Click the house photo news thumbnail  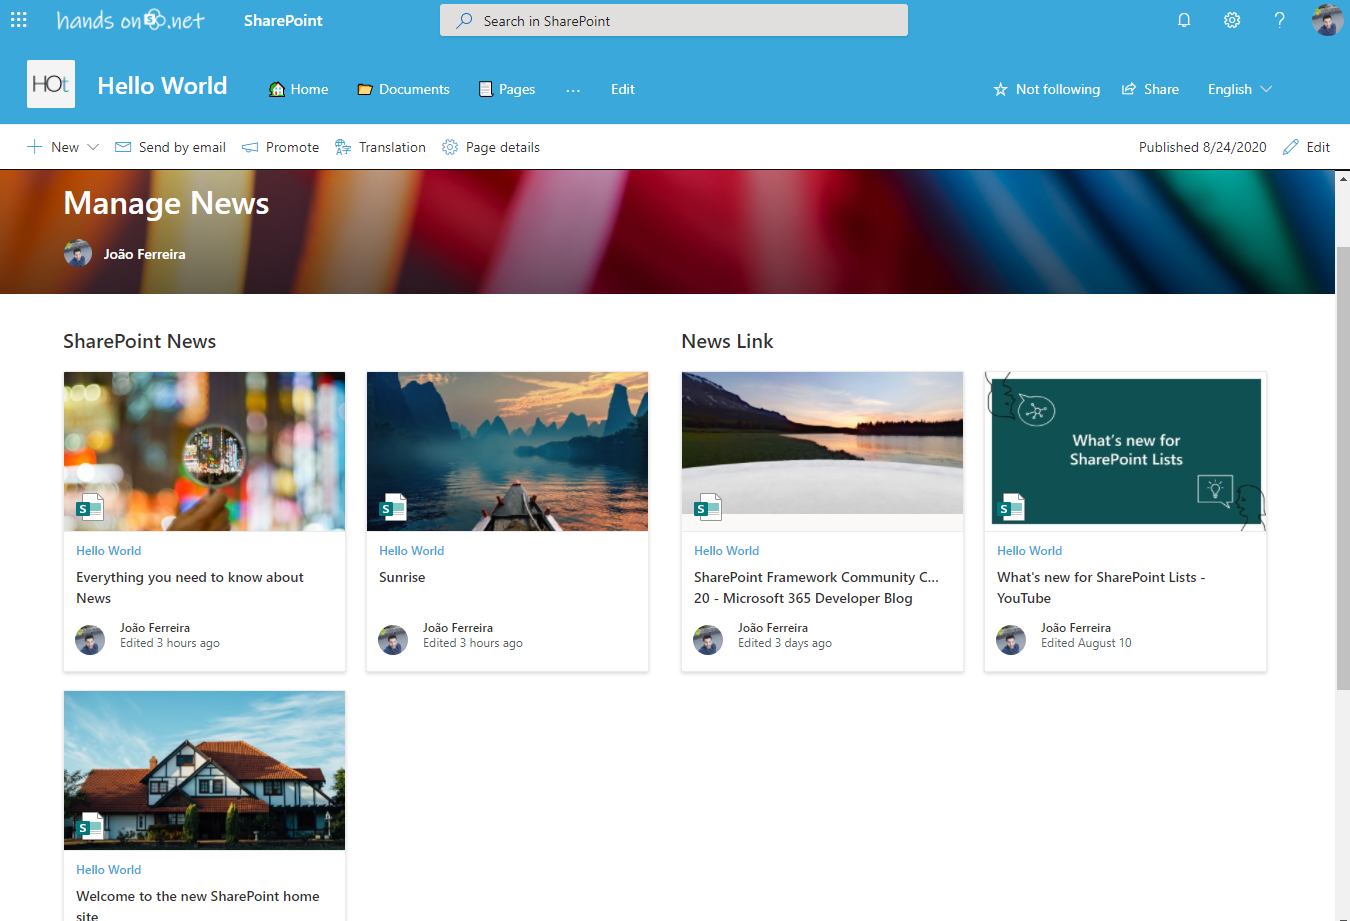204,770
